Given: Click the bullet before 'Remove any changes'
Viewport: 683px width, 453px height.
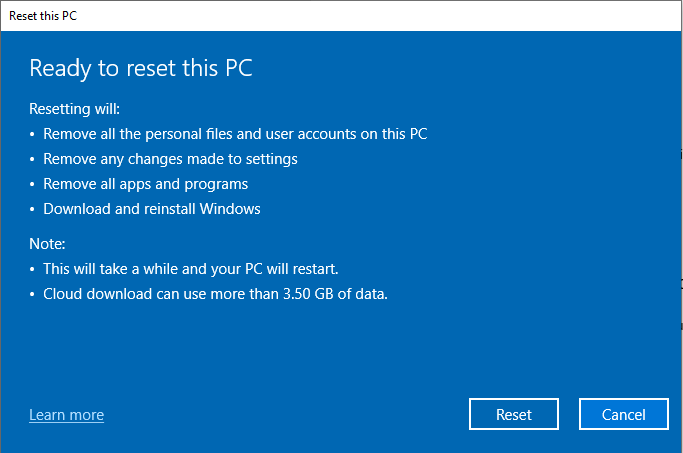Looking at the screenshot, I should click(x=32, y=159).
